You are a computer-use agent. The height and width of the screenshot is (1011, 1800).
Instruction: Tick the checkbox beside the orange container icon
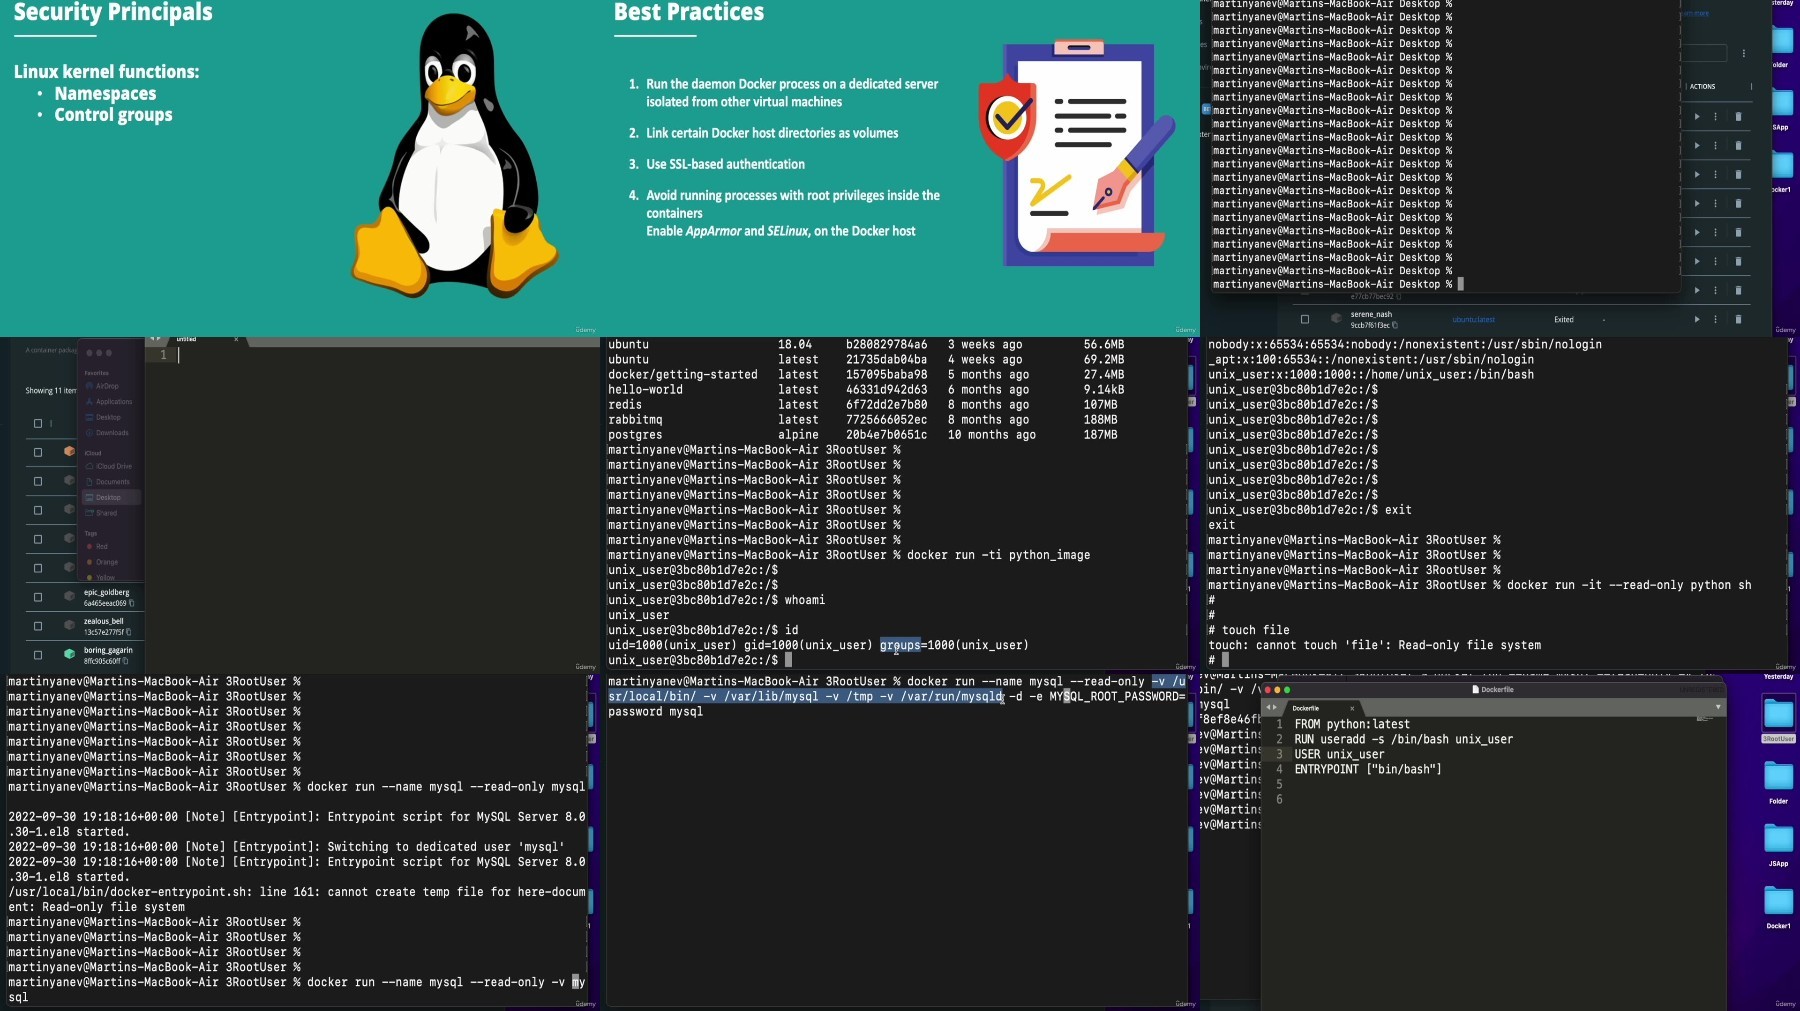38,452
